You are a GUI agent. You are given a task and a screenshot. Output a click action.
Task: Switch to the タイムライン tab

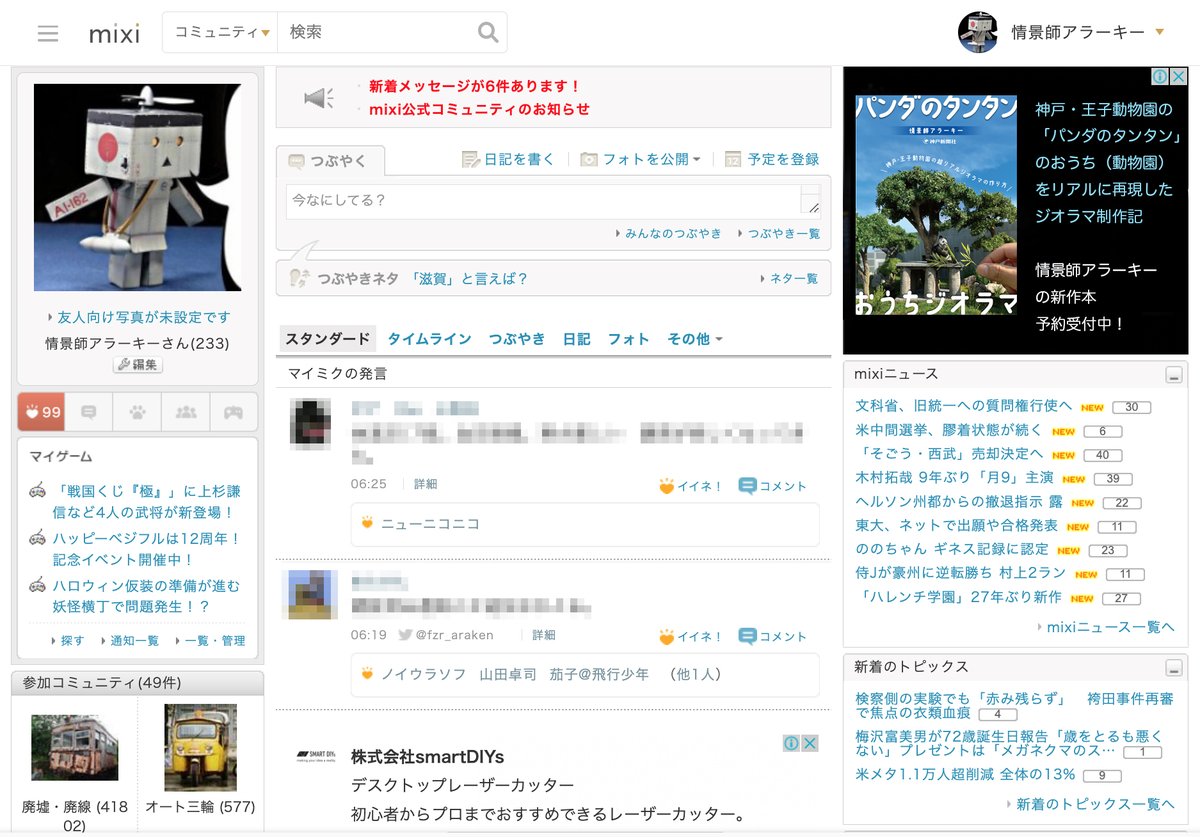[429, 339]
